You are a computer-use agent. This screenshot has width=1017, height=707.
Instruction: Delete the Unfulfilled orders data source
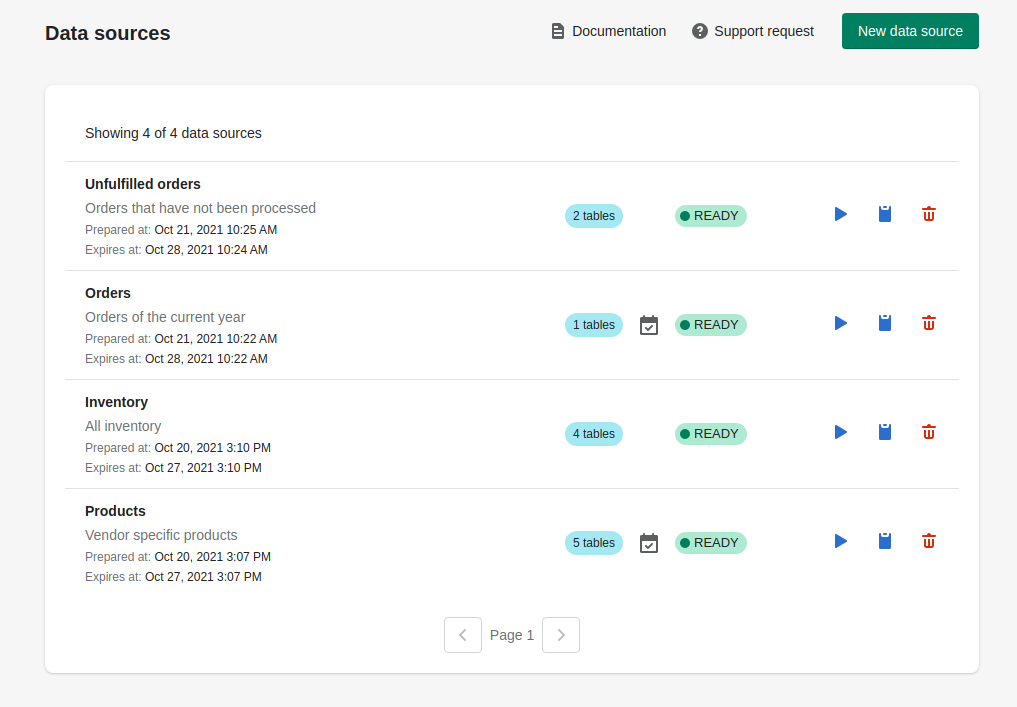[x=928, y=214]
